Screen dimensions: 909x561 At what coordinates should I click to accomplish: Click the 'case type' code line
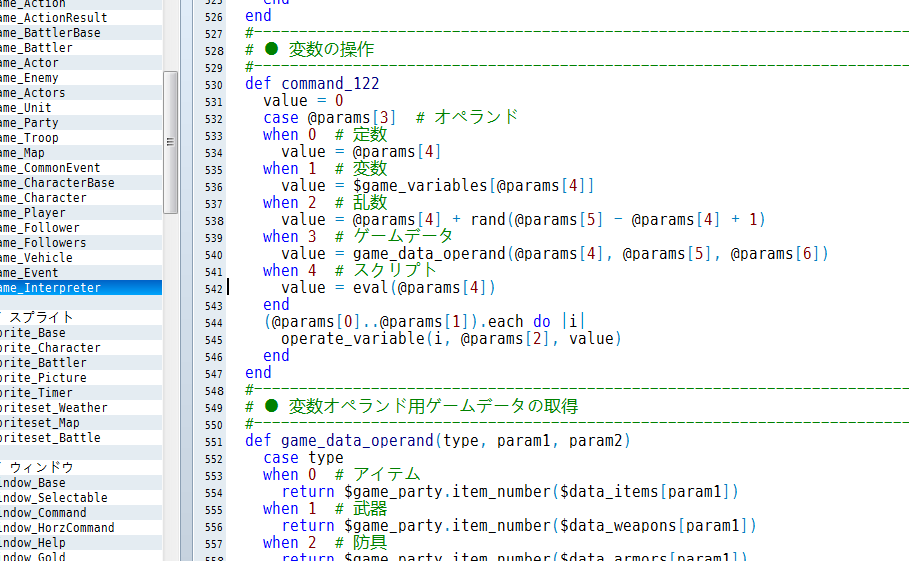pyautogui.click(x=303, y=458)
